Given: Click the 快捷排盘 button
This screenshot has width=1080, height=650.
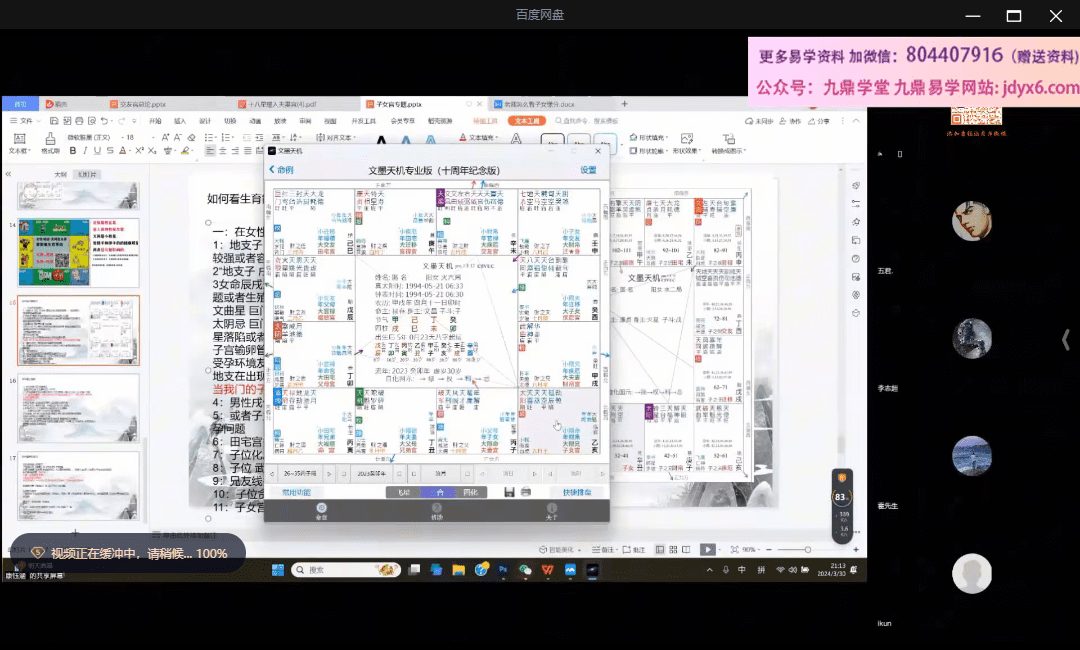Looking at the screenshot, I should 577,492.
